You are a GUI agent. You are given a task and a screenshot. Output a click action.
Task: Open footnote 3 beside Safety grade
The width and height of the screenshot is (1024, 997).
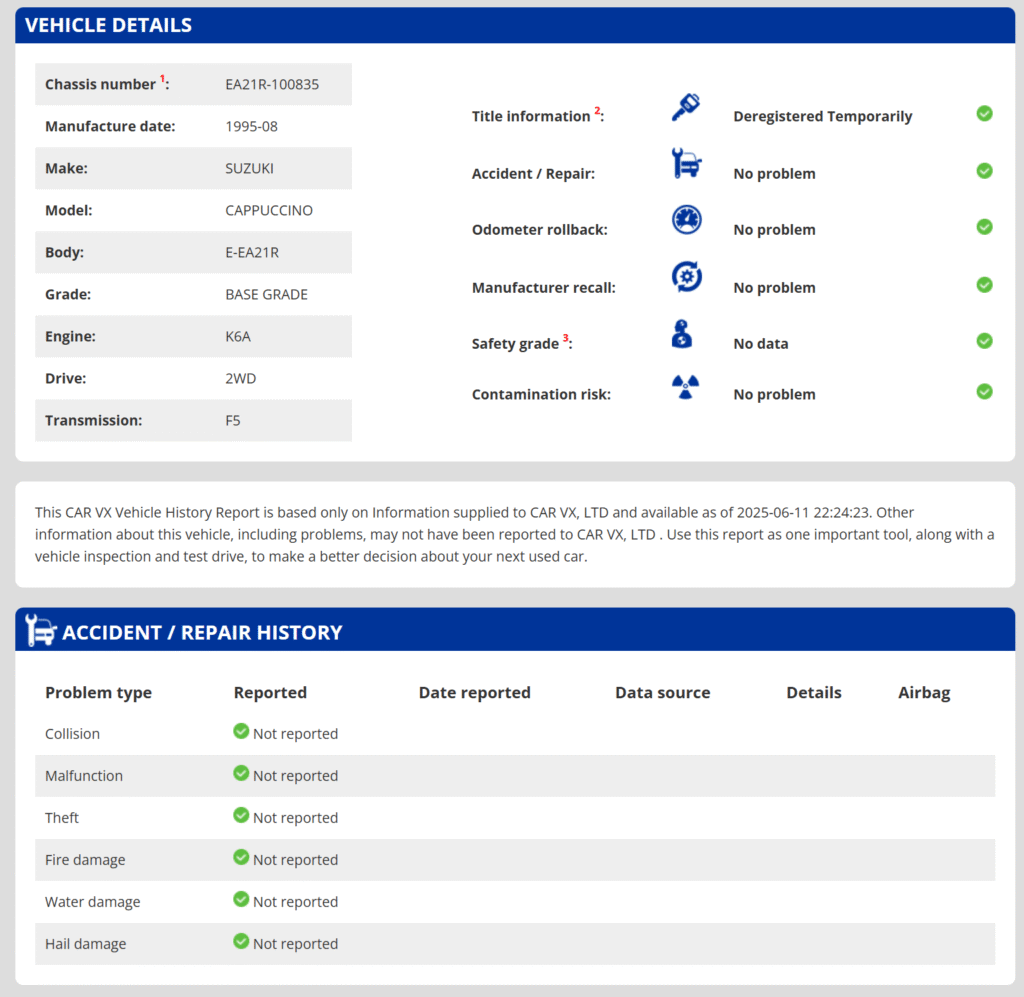click(x=566, y=338)
